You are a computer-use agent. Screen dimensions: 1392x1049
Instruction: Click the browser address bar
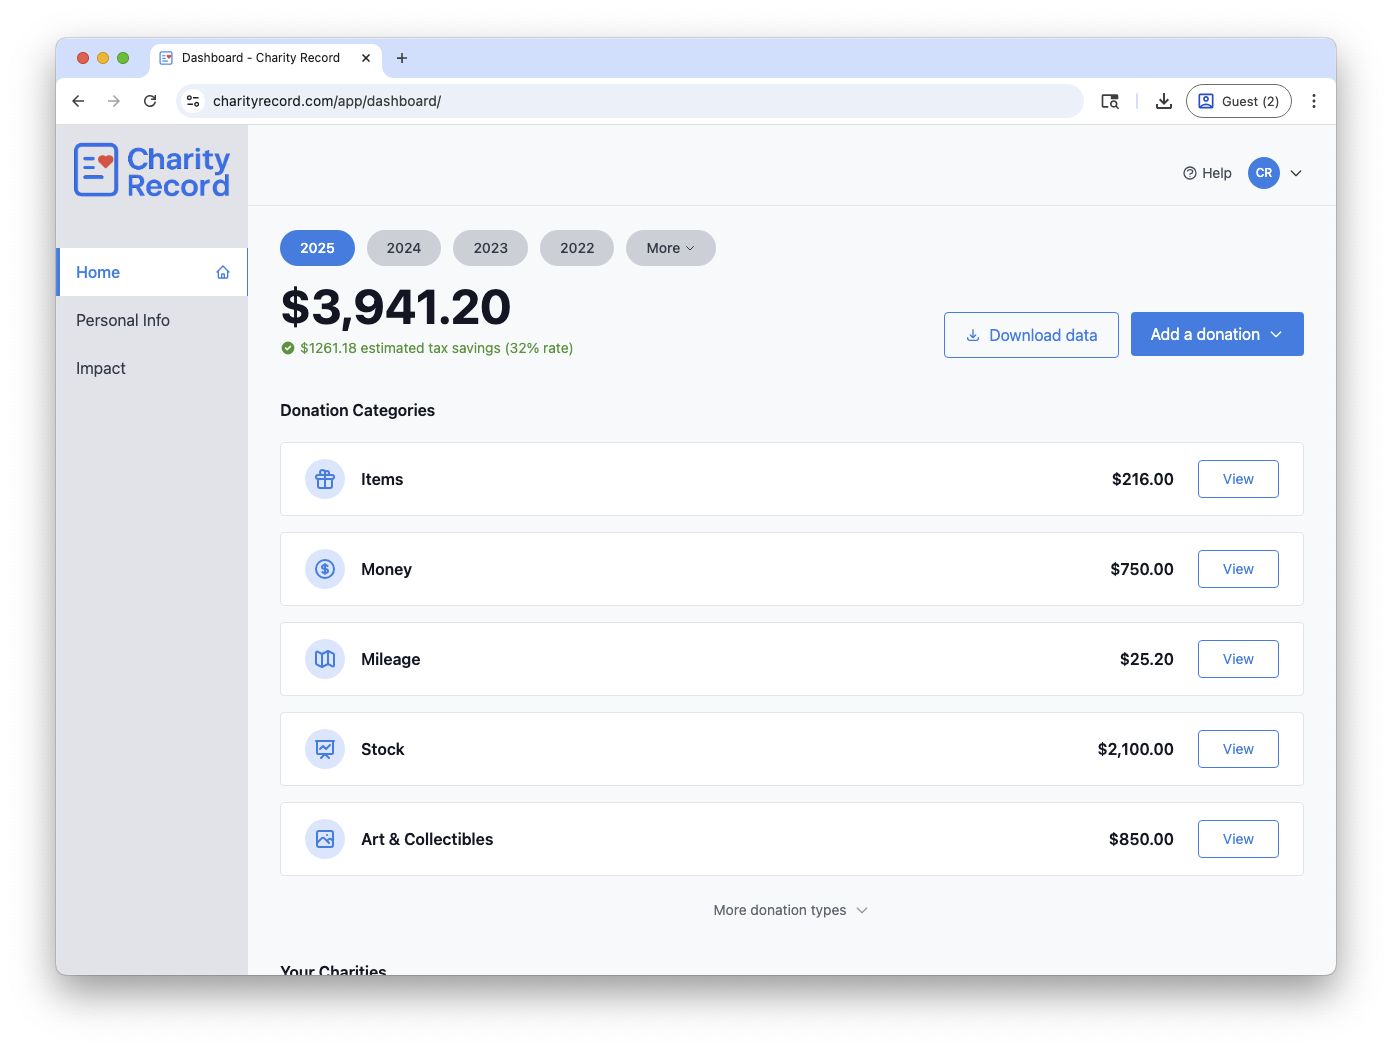[x=628, y=101]
